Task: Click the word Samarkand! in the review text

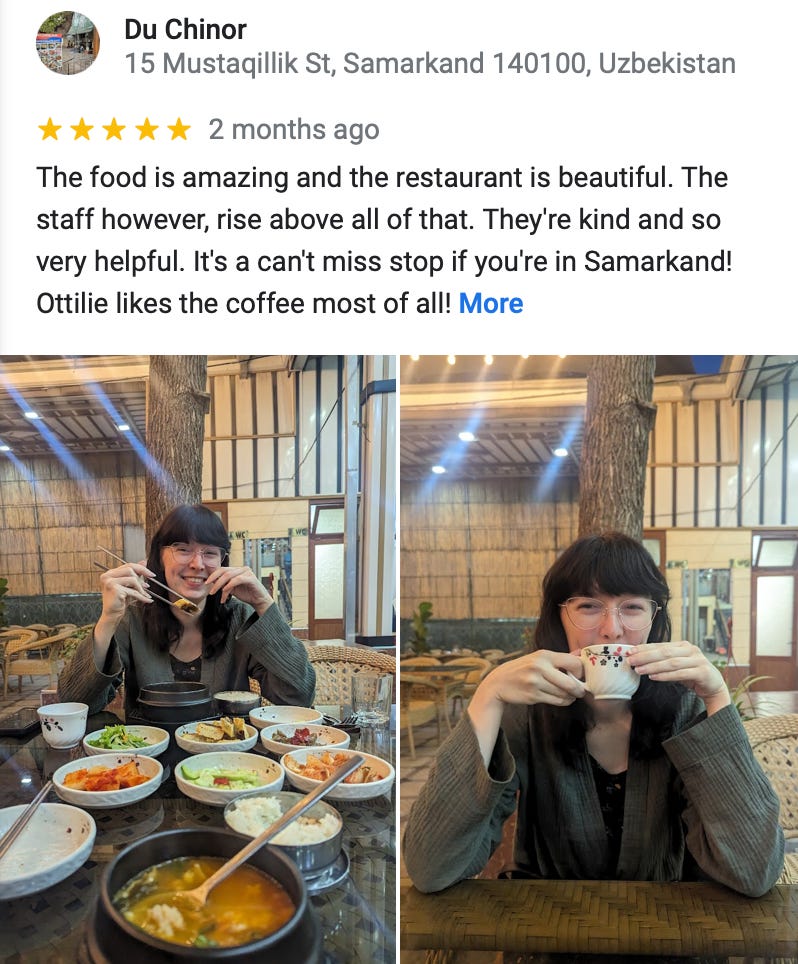Action: pos(658,261)
